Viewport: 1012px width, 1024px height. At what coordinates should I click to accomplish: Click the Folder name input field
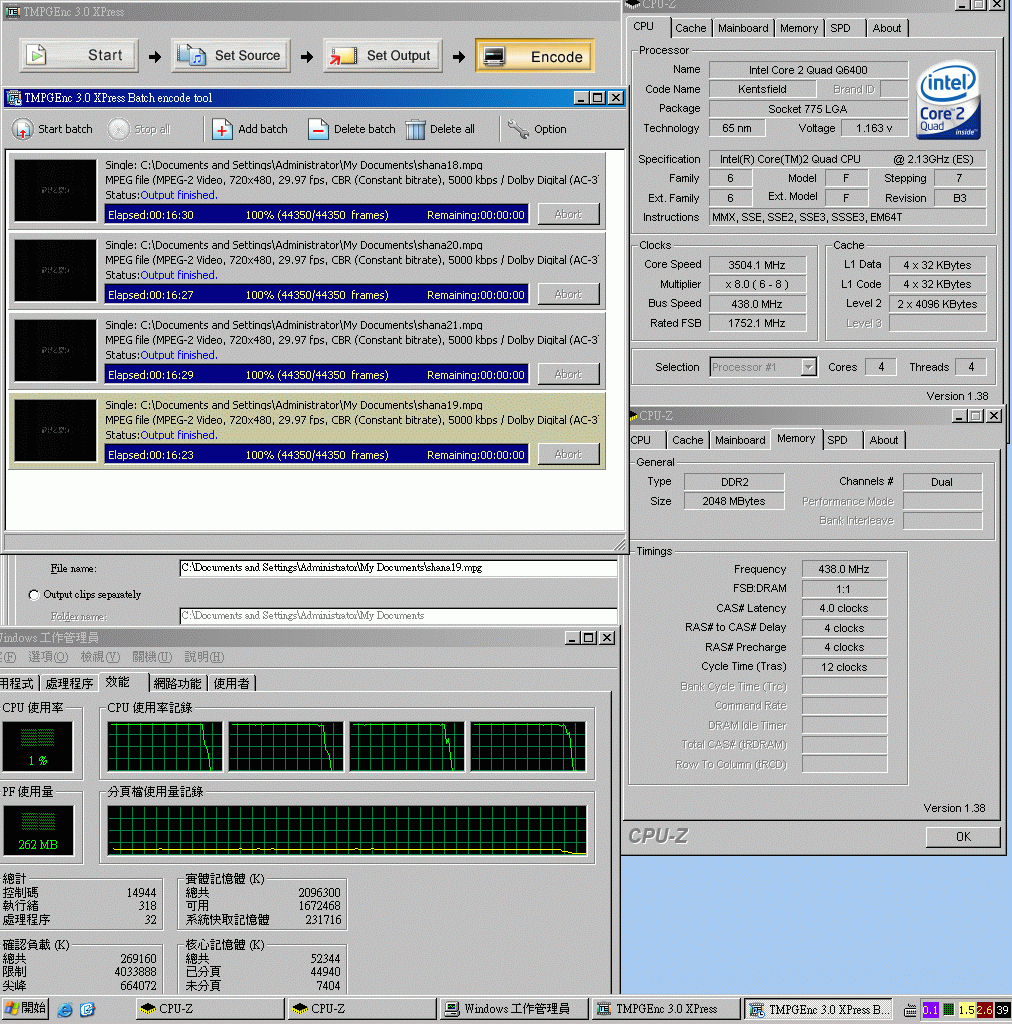[398, 616]
